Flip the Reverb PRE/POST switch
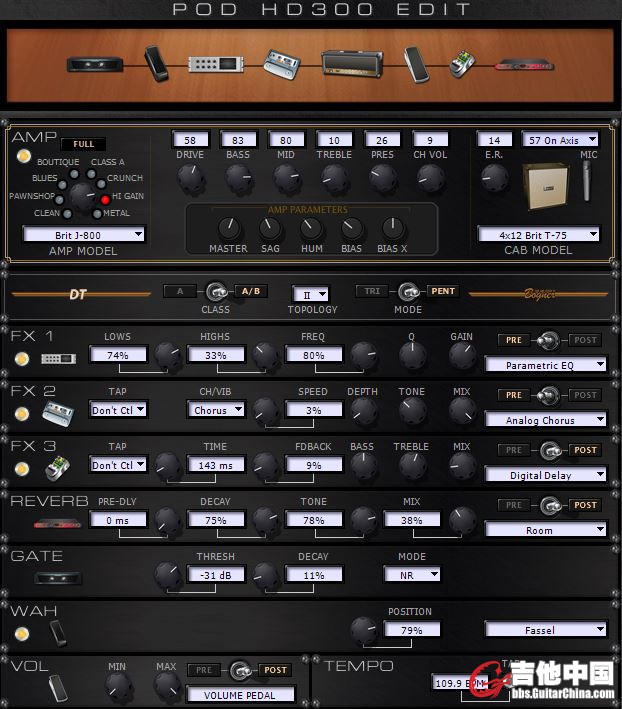 pyautogui.click(x=551, y=506)
